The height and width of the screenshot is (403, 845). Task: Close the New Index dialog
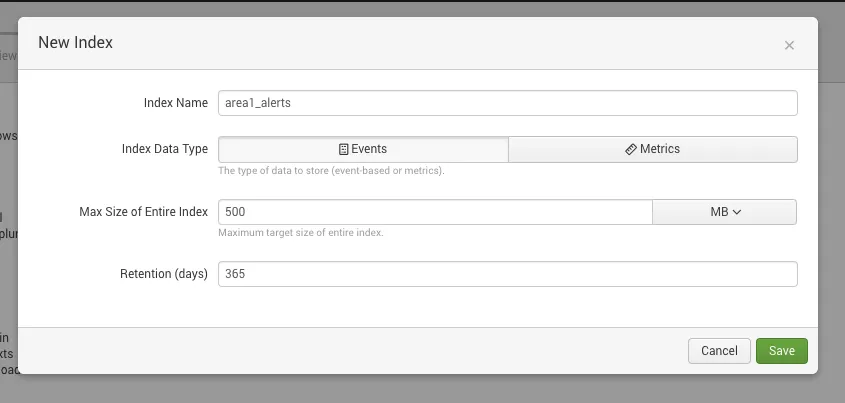click(789, 45)
